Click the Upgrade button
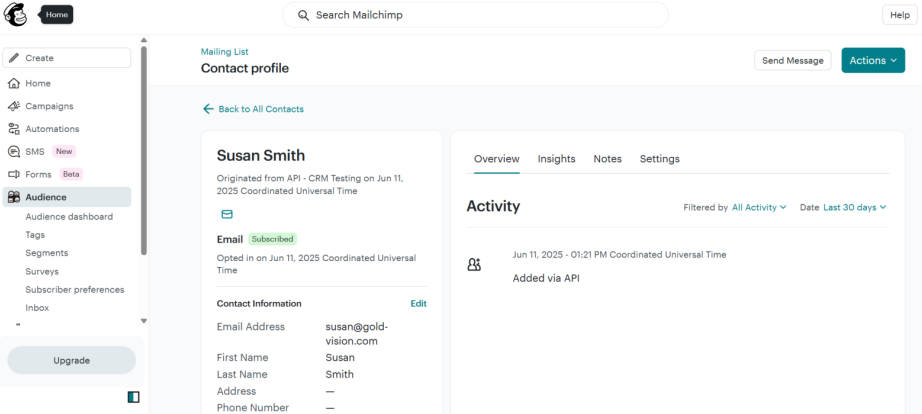This screenshot has height=414, width=922. [71, 360]
